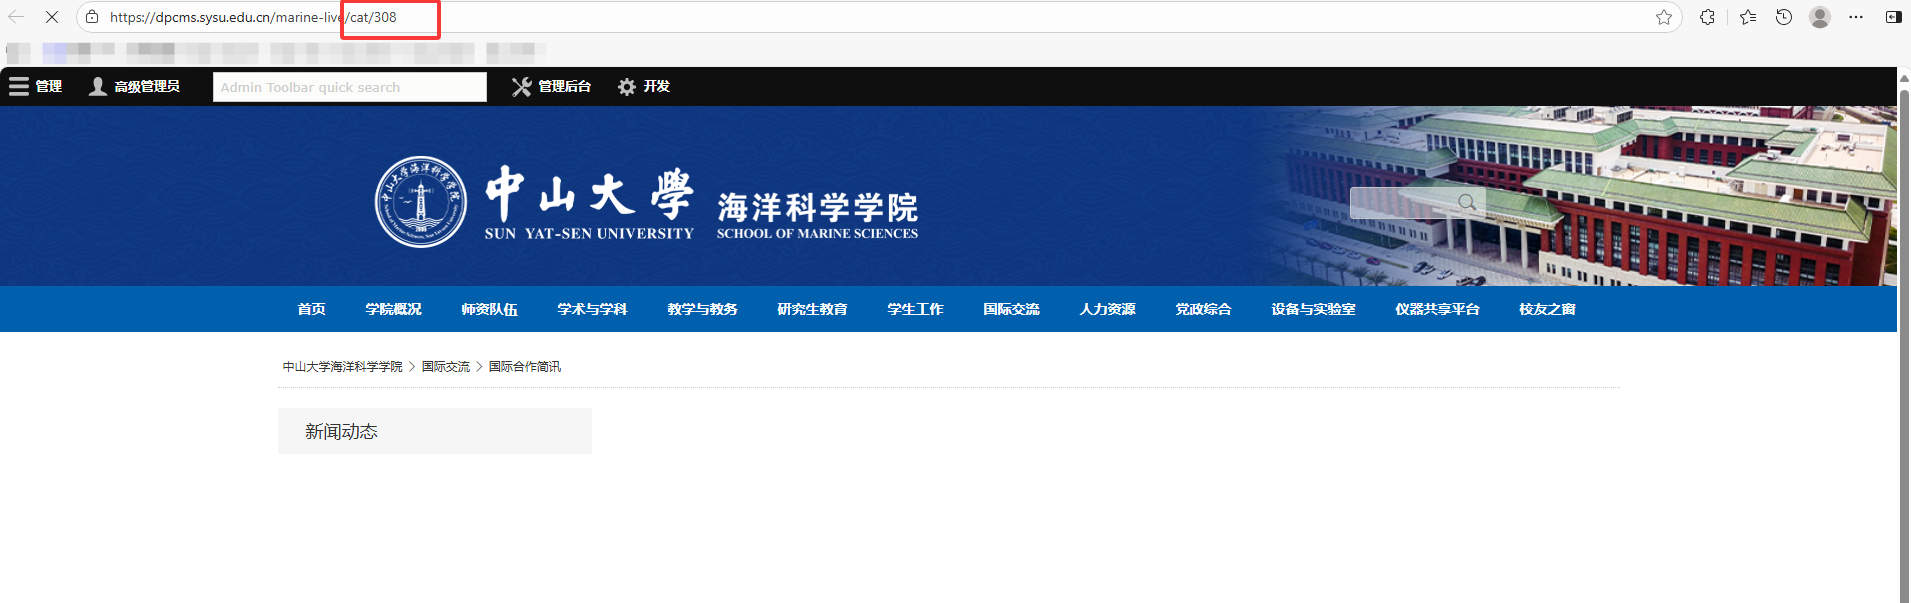This screenshot has height=603, width=1911.
Task: Click the 国际交流 breadcrumb link
Action: coord(445,367)
